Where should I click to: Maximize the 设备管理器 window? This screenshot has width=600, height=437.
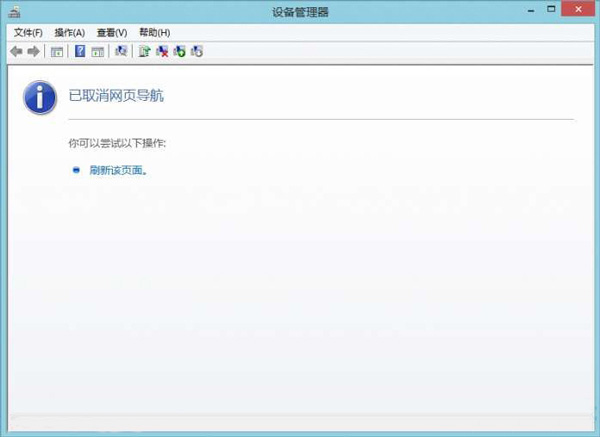point(551,9)
